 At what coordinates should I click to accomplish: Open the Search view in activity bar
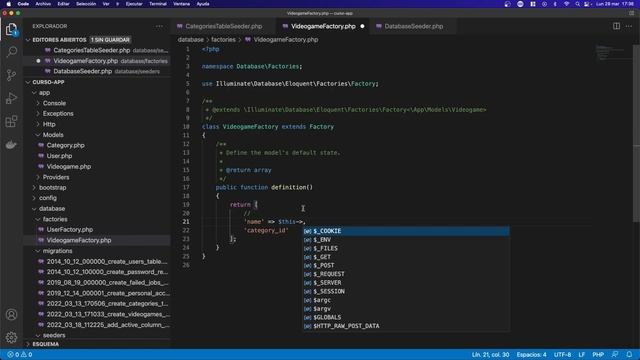point(11,52)
